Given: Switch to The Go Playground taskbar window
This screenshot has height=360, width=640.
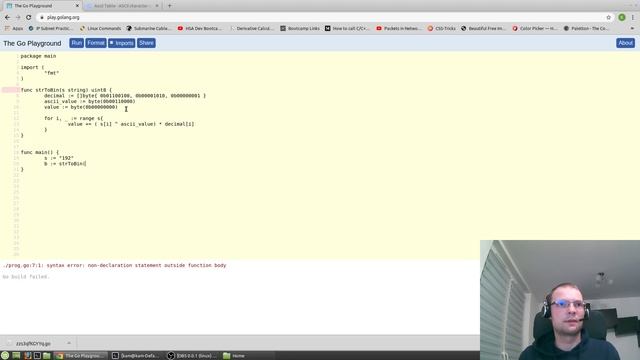Looking at the screenshot, I should click(x=81, y=356).
